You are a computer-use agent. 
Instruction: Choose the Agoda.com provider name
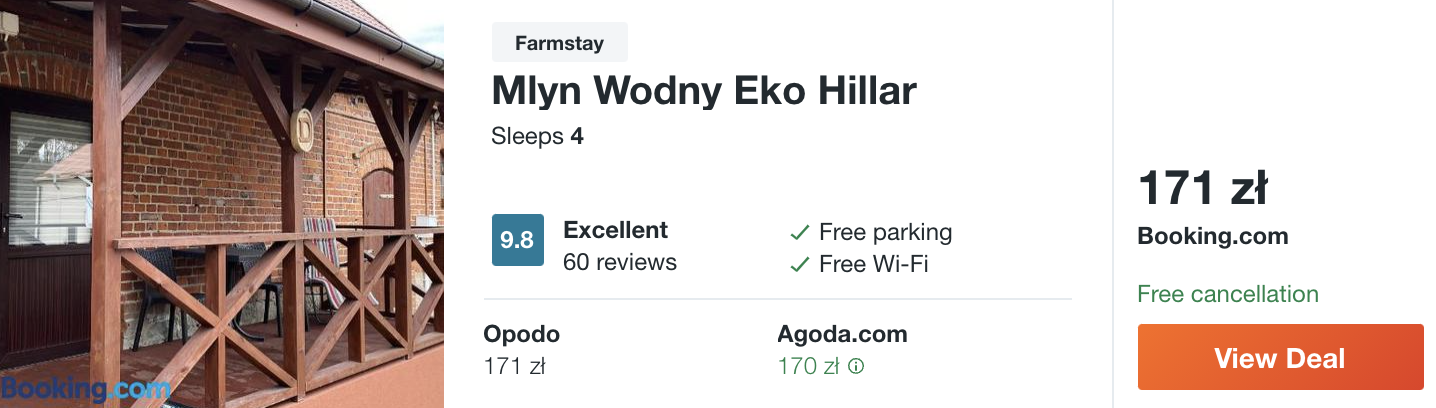(x=842, y=334)
